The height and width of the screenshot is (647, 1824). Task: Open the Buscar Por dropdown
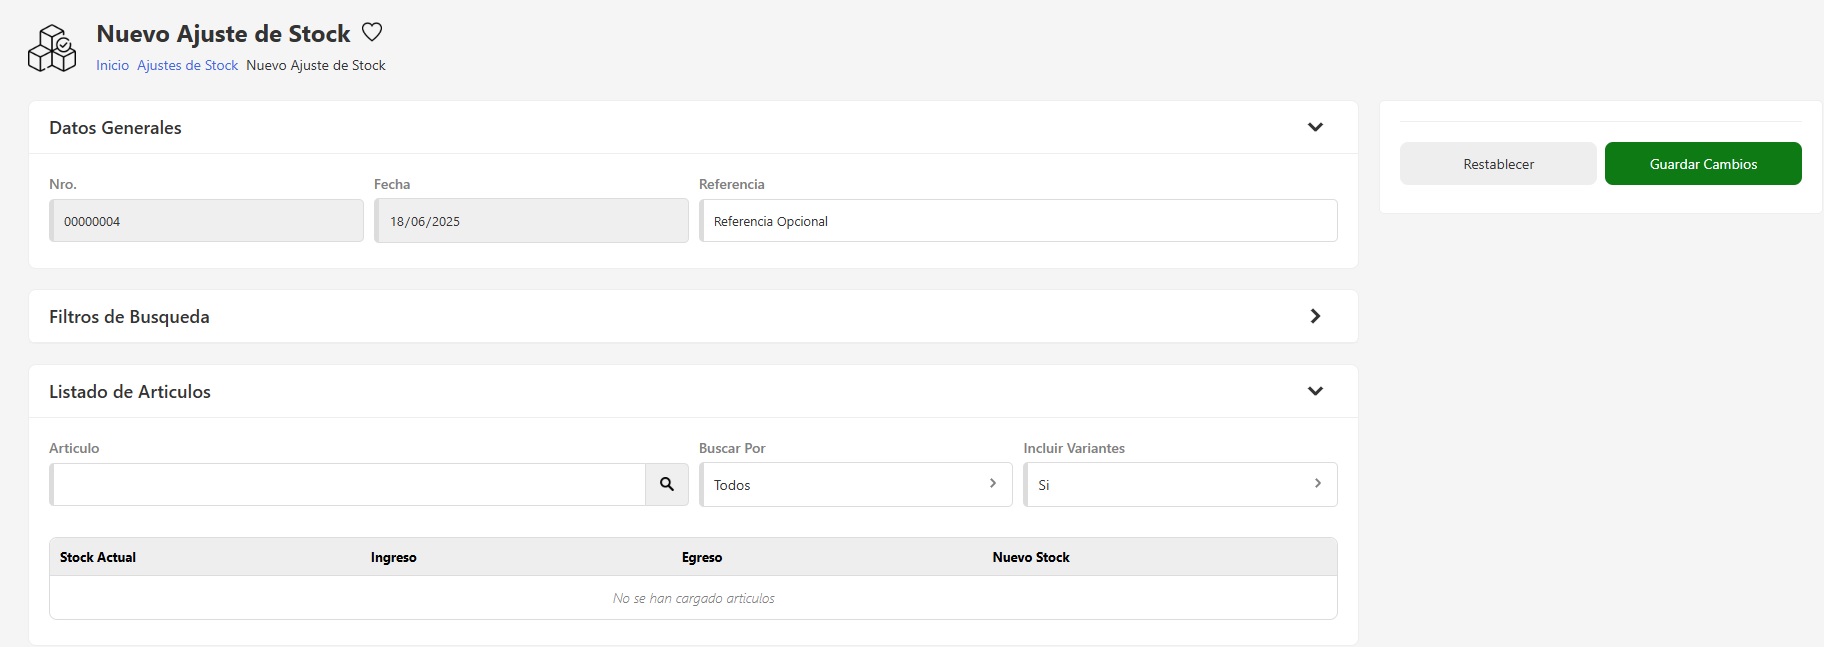click(x=855, y=485)
